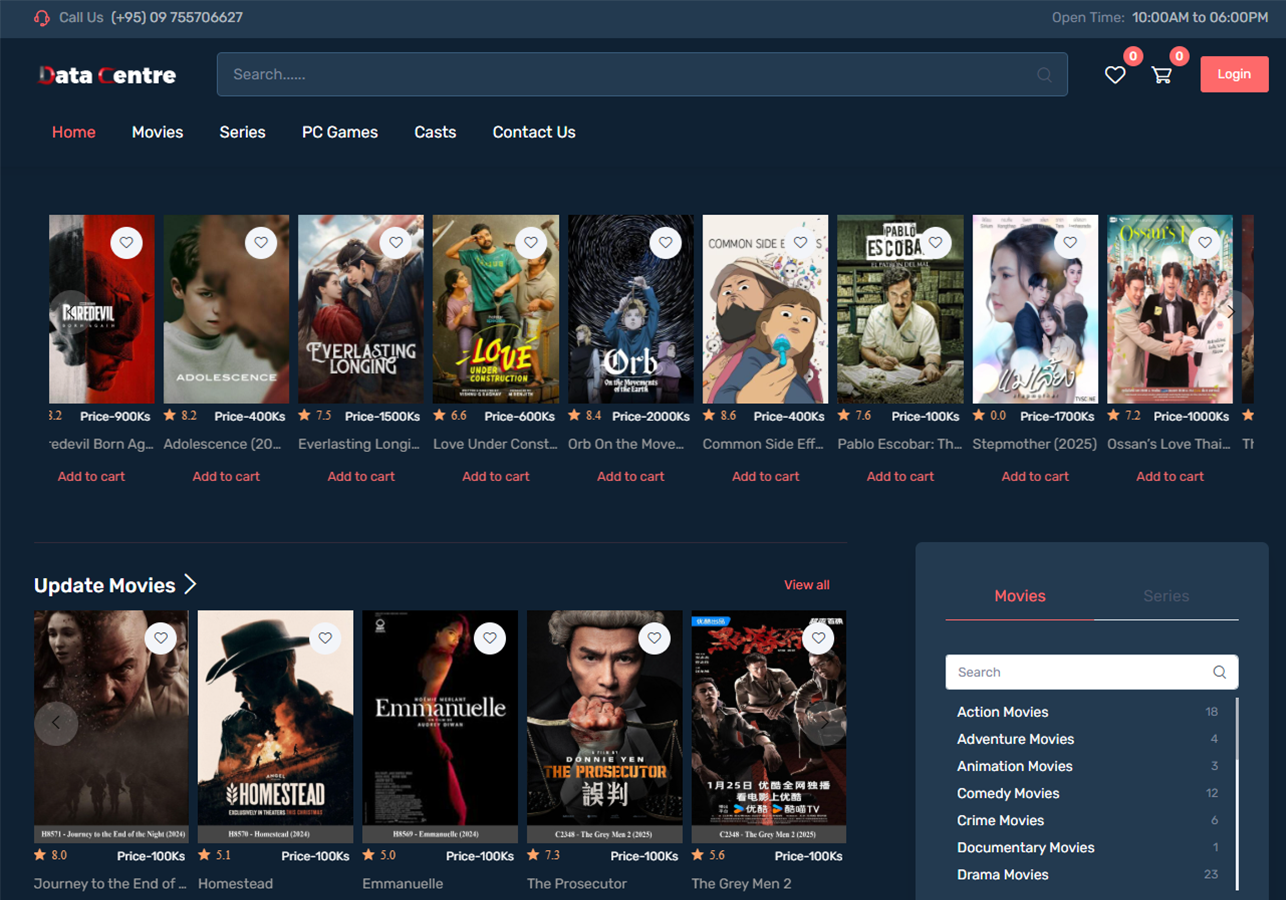Screen dimensions: 1286x900
Task: Favorite the Emmanuelle poster heart
Action: click(490, 638)
